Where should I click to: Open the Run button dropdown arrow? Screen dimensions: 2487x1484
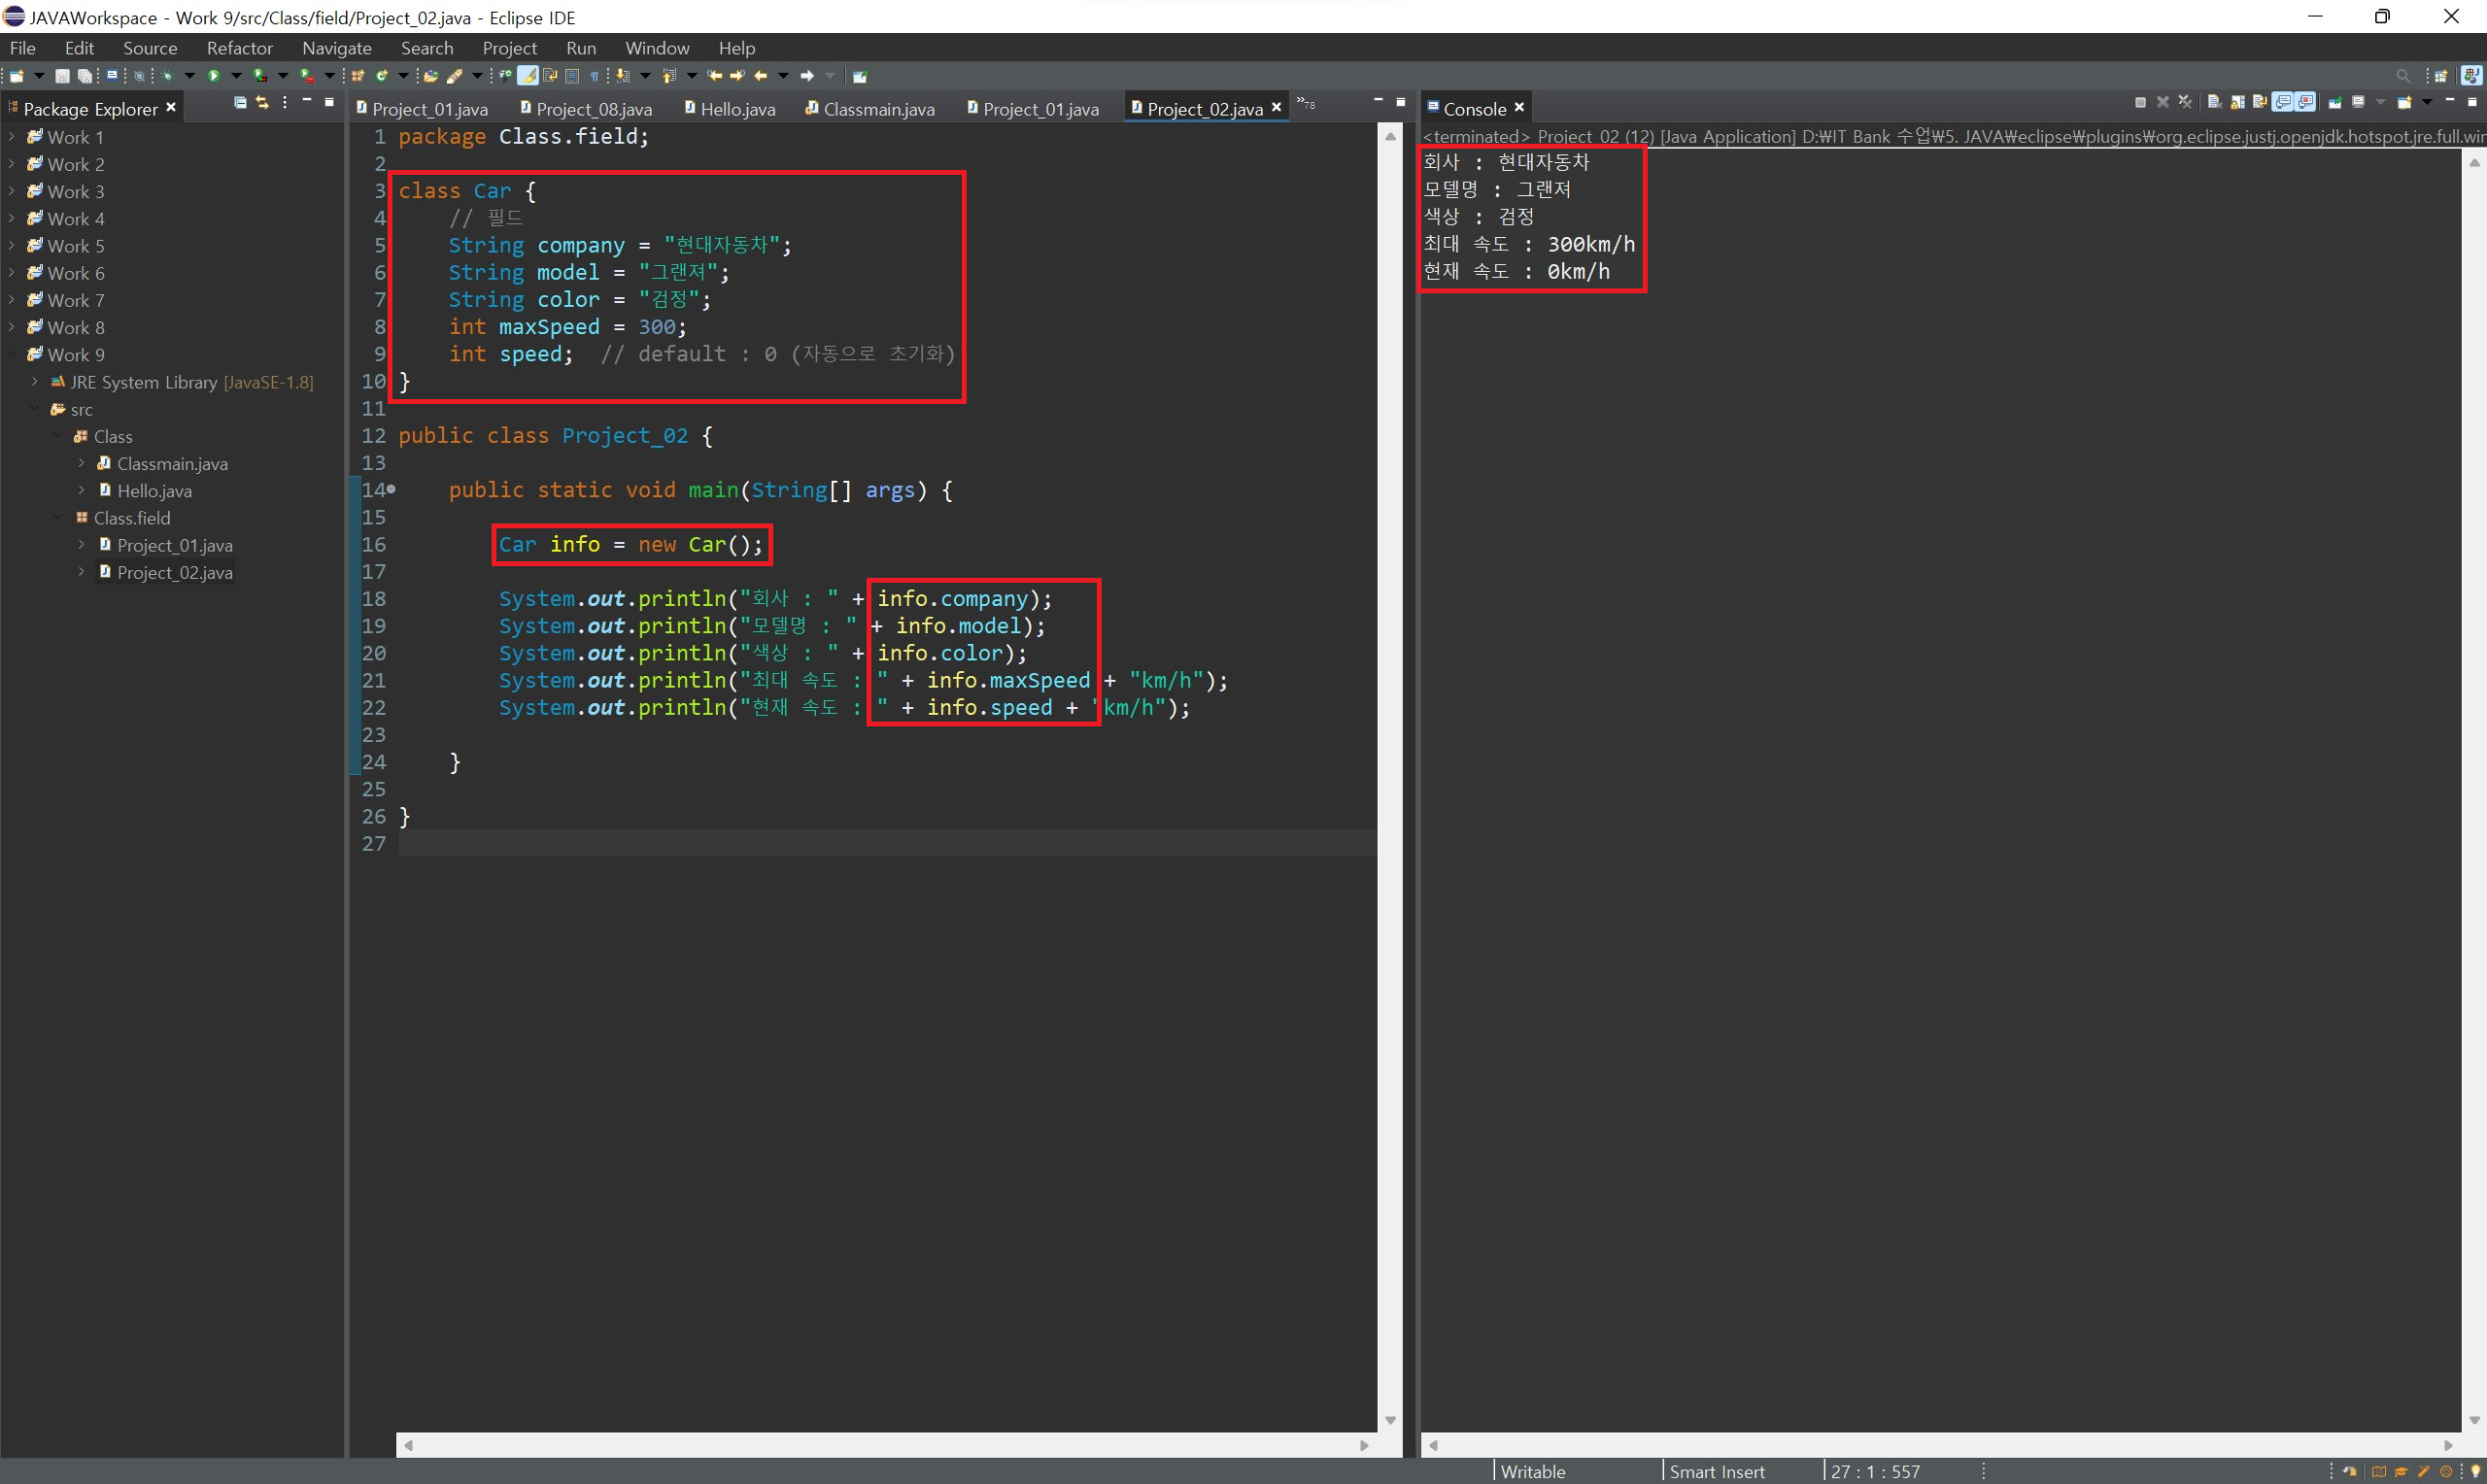point(237,76)
